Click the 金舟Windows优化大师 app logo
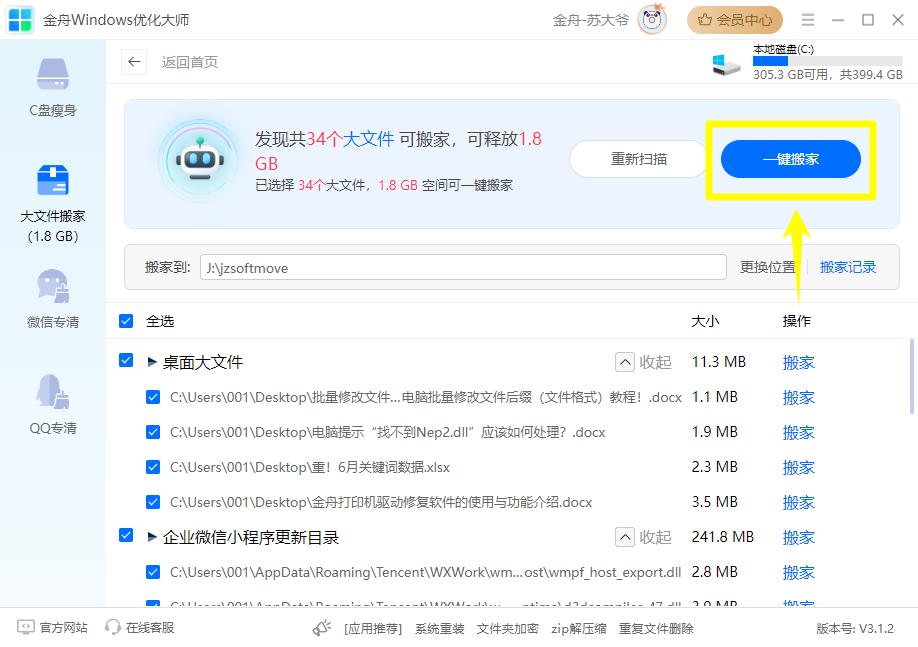This screenshot has height=647, width=918. tap(20, 20)
